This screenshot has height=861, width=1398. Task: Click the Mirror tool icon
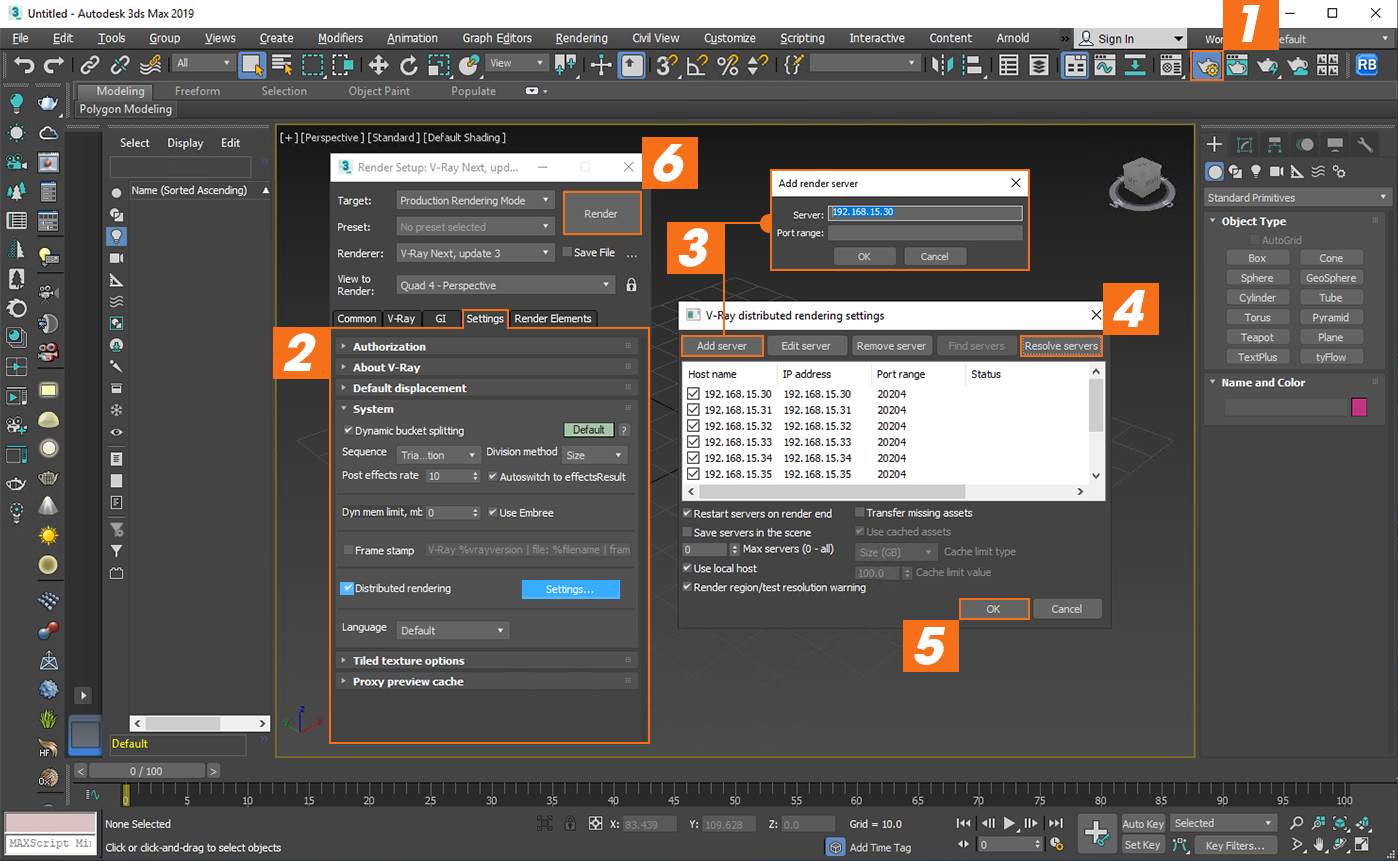941,65
